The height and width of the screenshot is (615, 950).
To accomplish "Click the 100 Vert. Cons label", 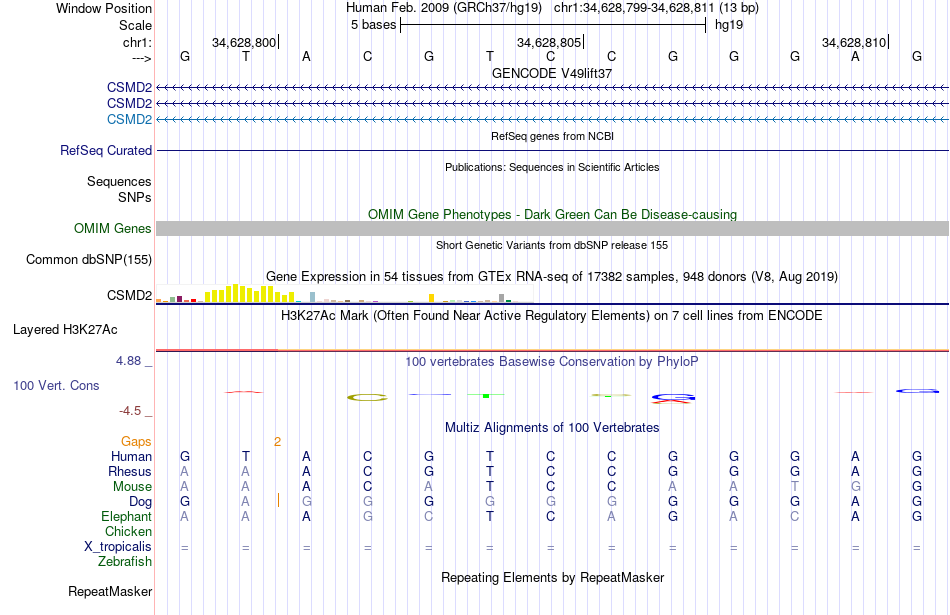I will 56,385.
